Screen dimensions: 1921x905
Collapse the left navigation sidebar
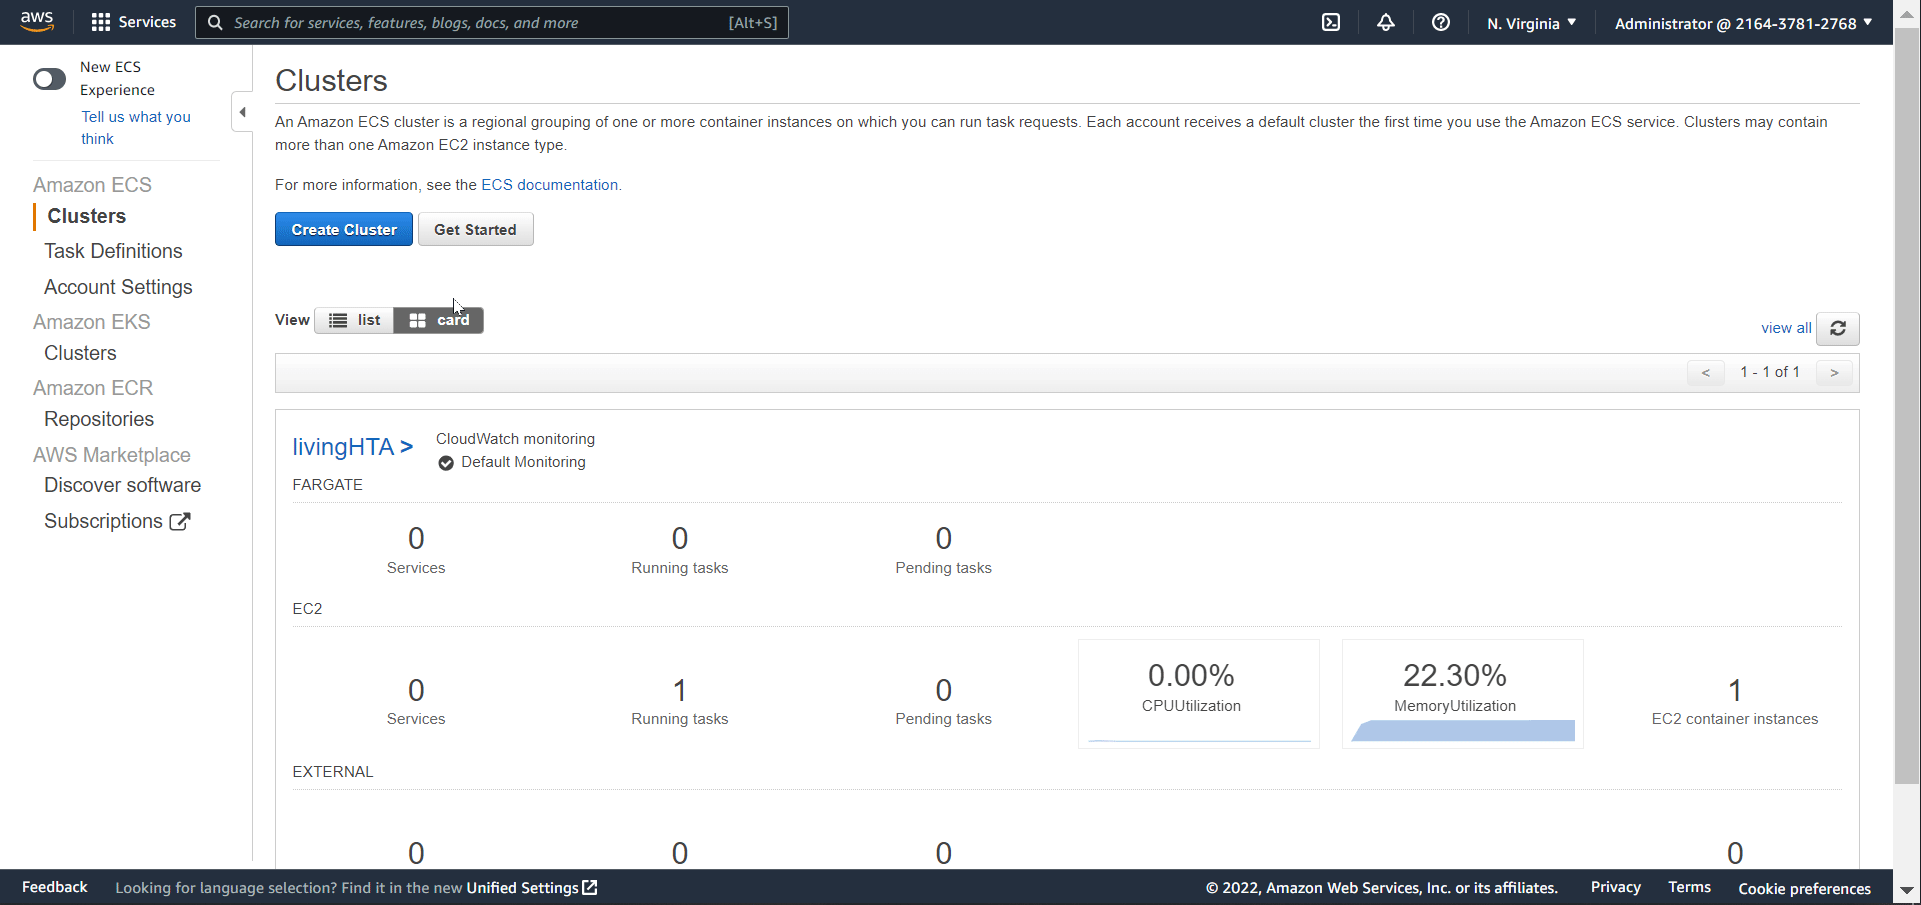[x=241, y=112]
